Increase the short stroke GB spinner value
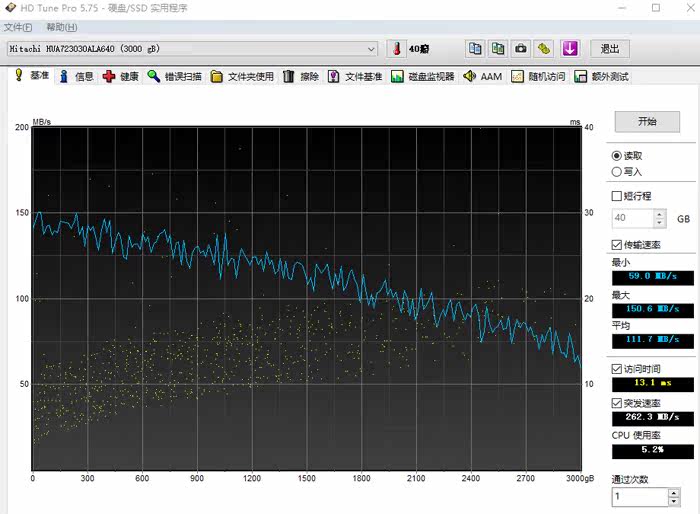The height and width of the screenshot is (514, 700). click(660, 214)
